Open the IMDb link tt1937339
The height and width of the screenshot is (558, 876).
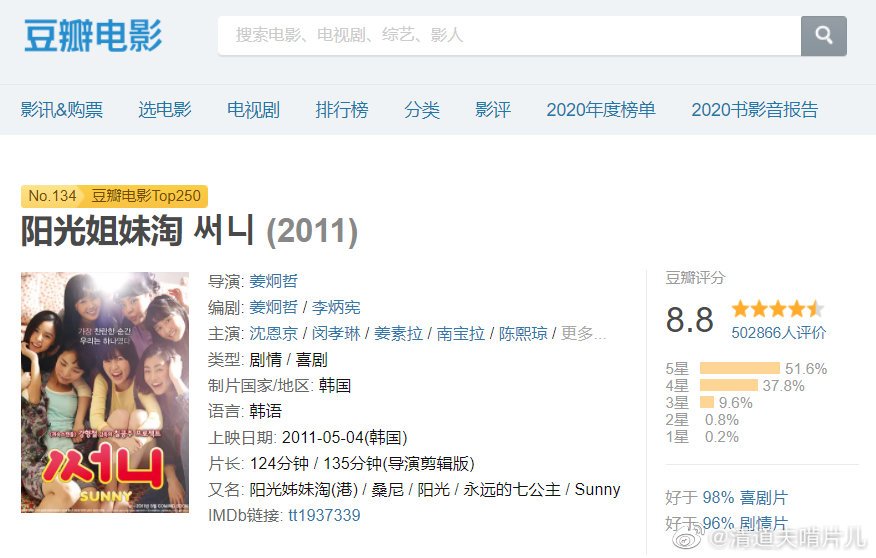(324, 515)
